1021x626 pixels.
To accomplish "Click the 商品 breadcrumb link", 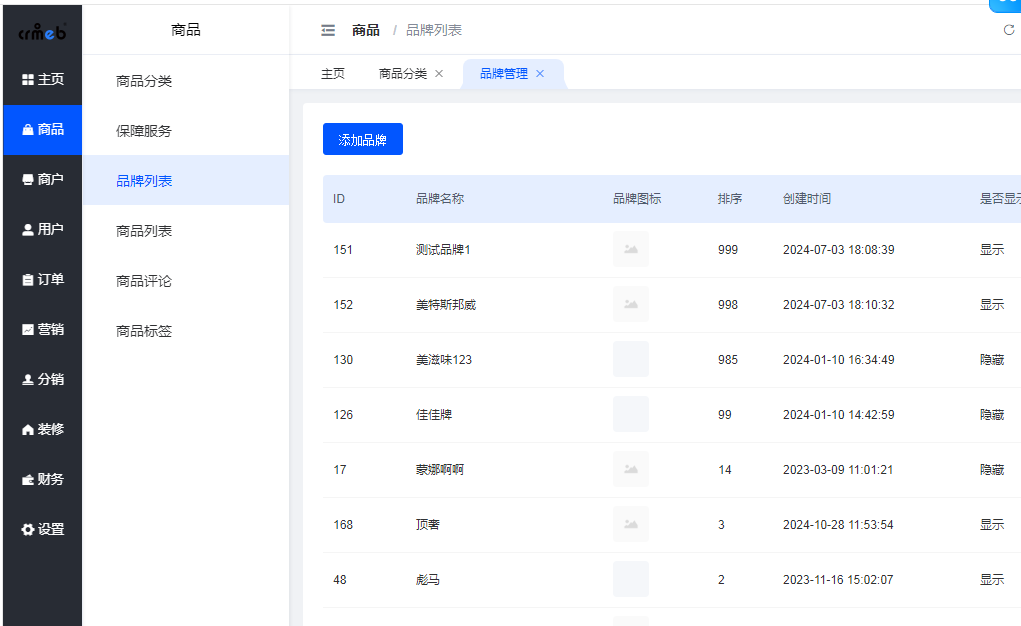I will pos(366,30).
